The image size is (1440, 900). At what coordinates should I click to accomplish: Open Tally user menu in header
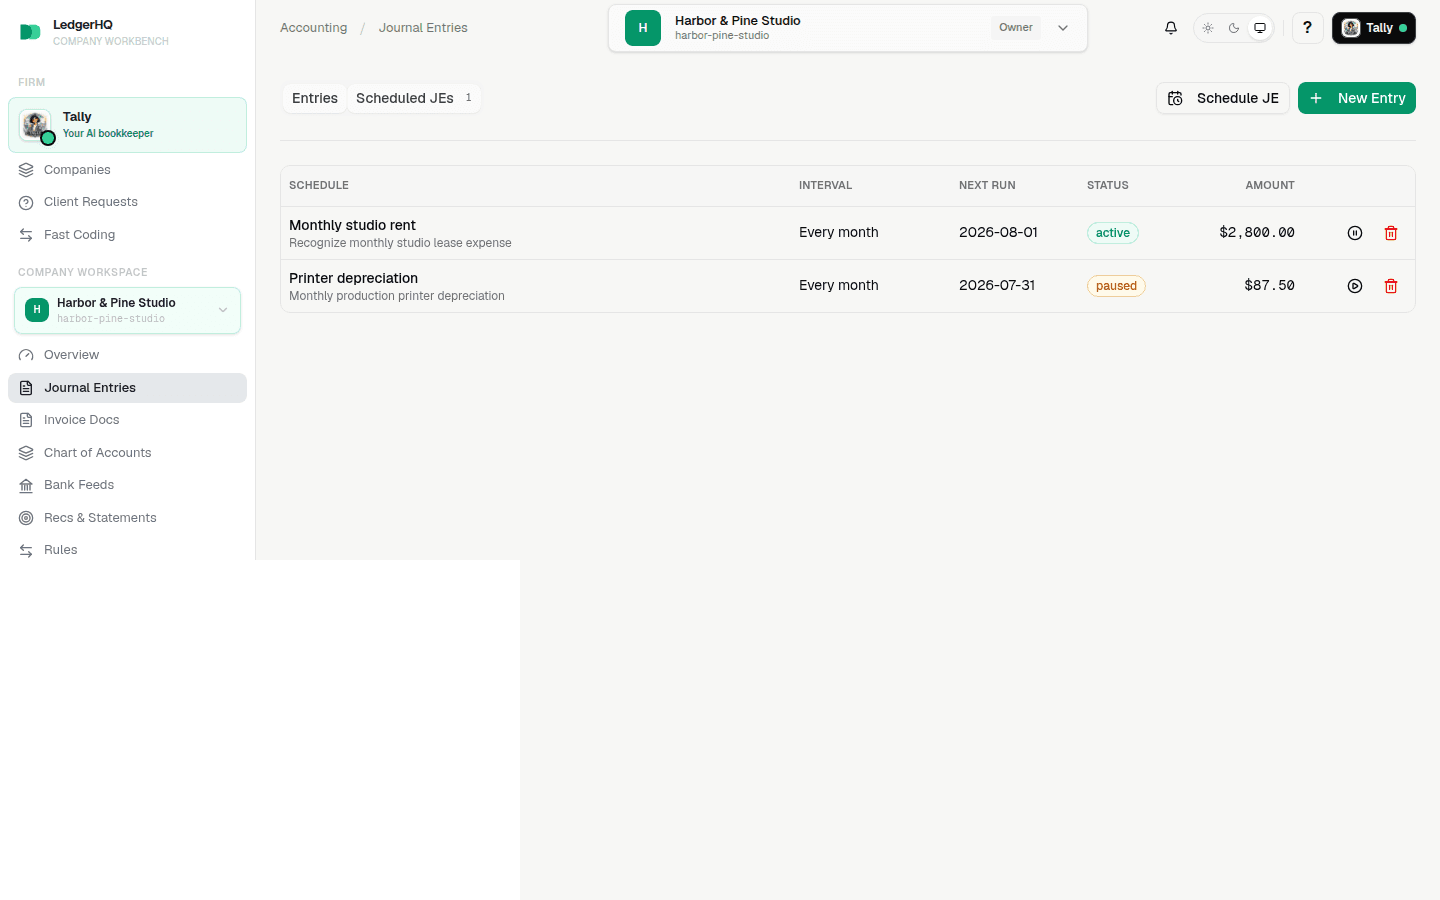coord(1374,28)
